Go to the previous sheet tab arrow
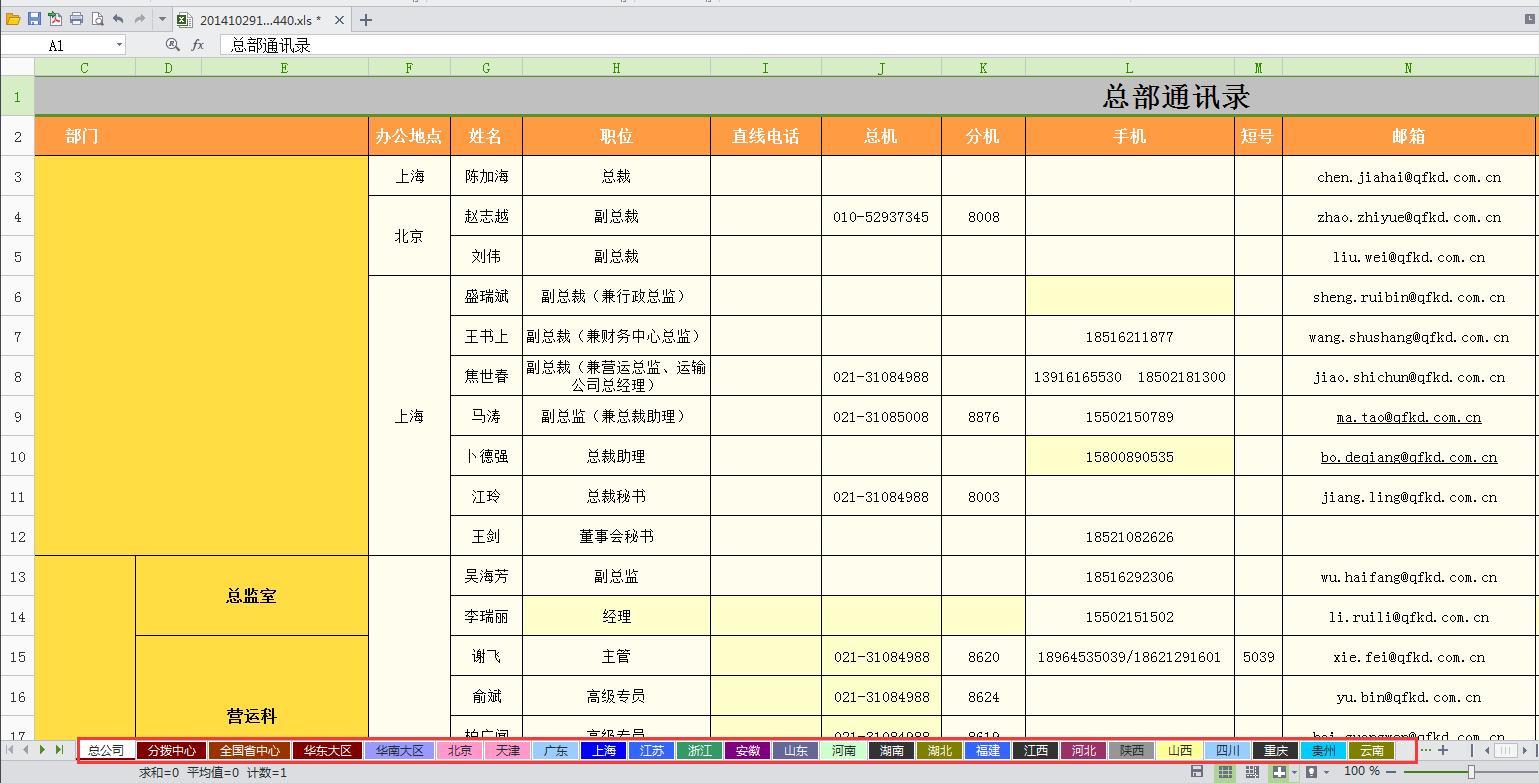This screenshot has height=783, width=1539. click(26, 749)
